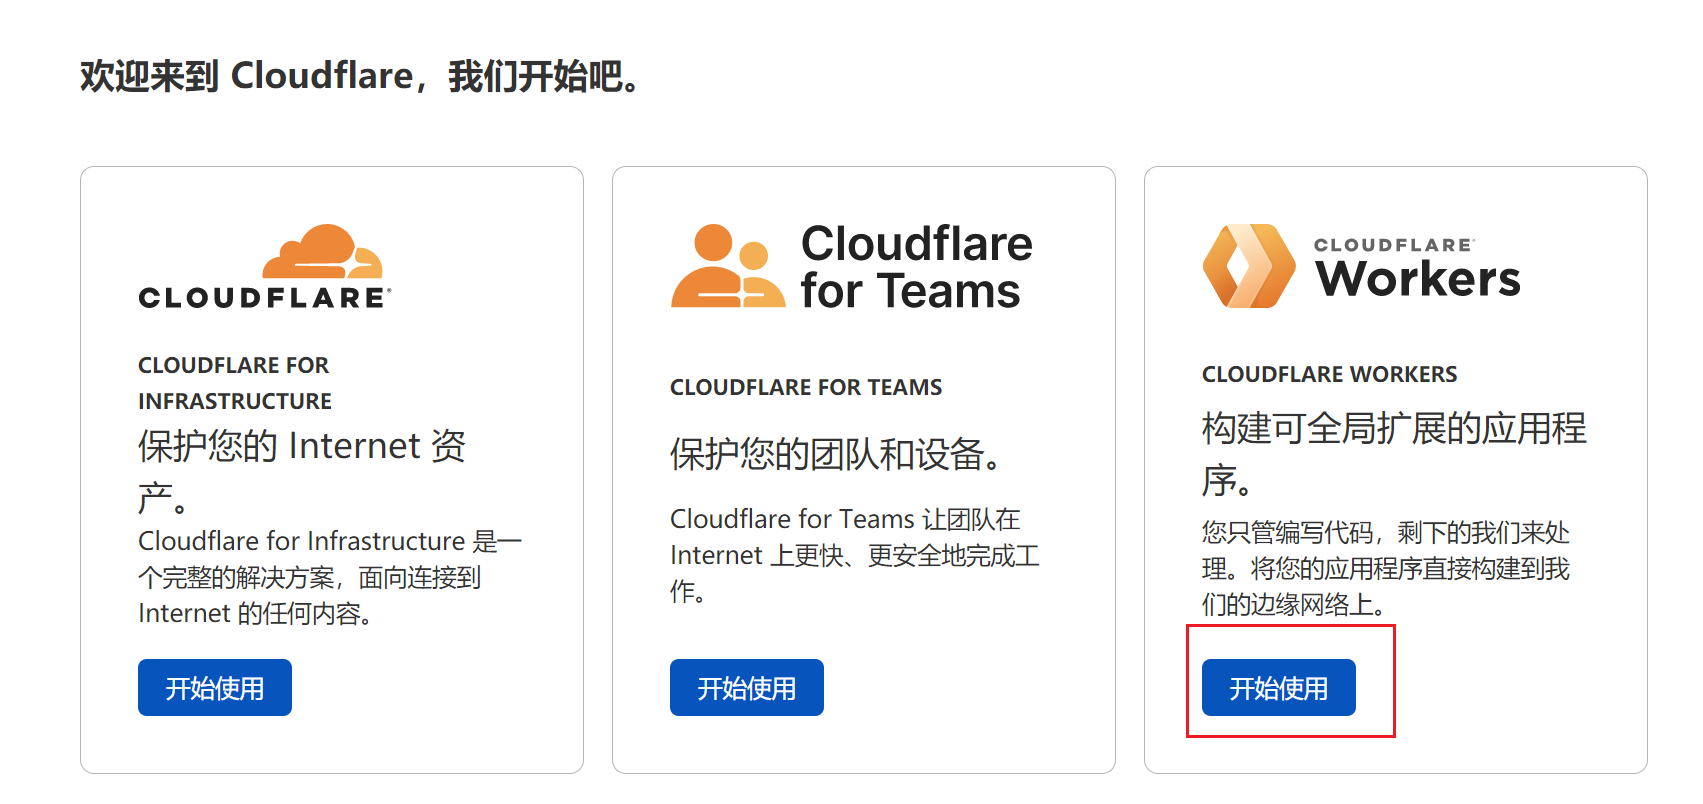1703x804 pixels.
Task: Click the CLOUDFLARE FOR INFRASTRUCTURE label
Action: tap(235, 383)
